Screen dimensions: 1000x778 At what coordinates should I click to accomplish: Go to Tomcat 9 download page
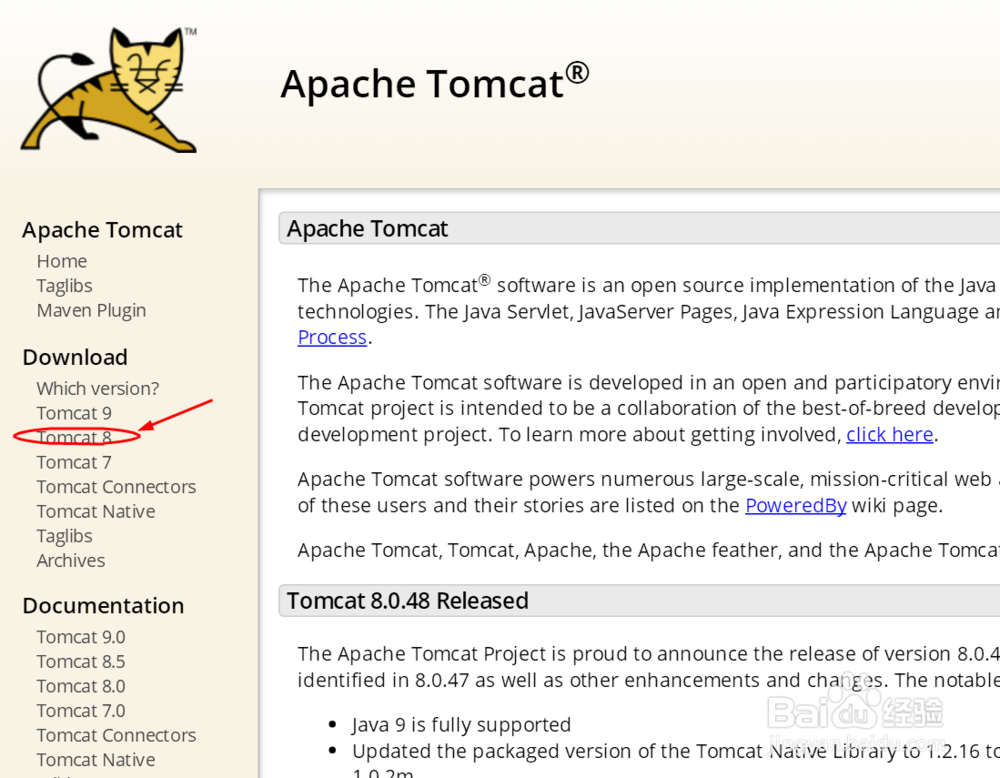coord(74,413)
